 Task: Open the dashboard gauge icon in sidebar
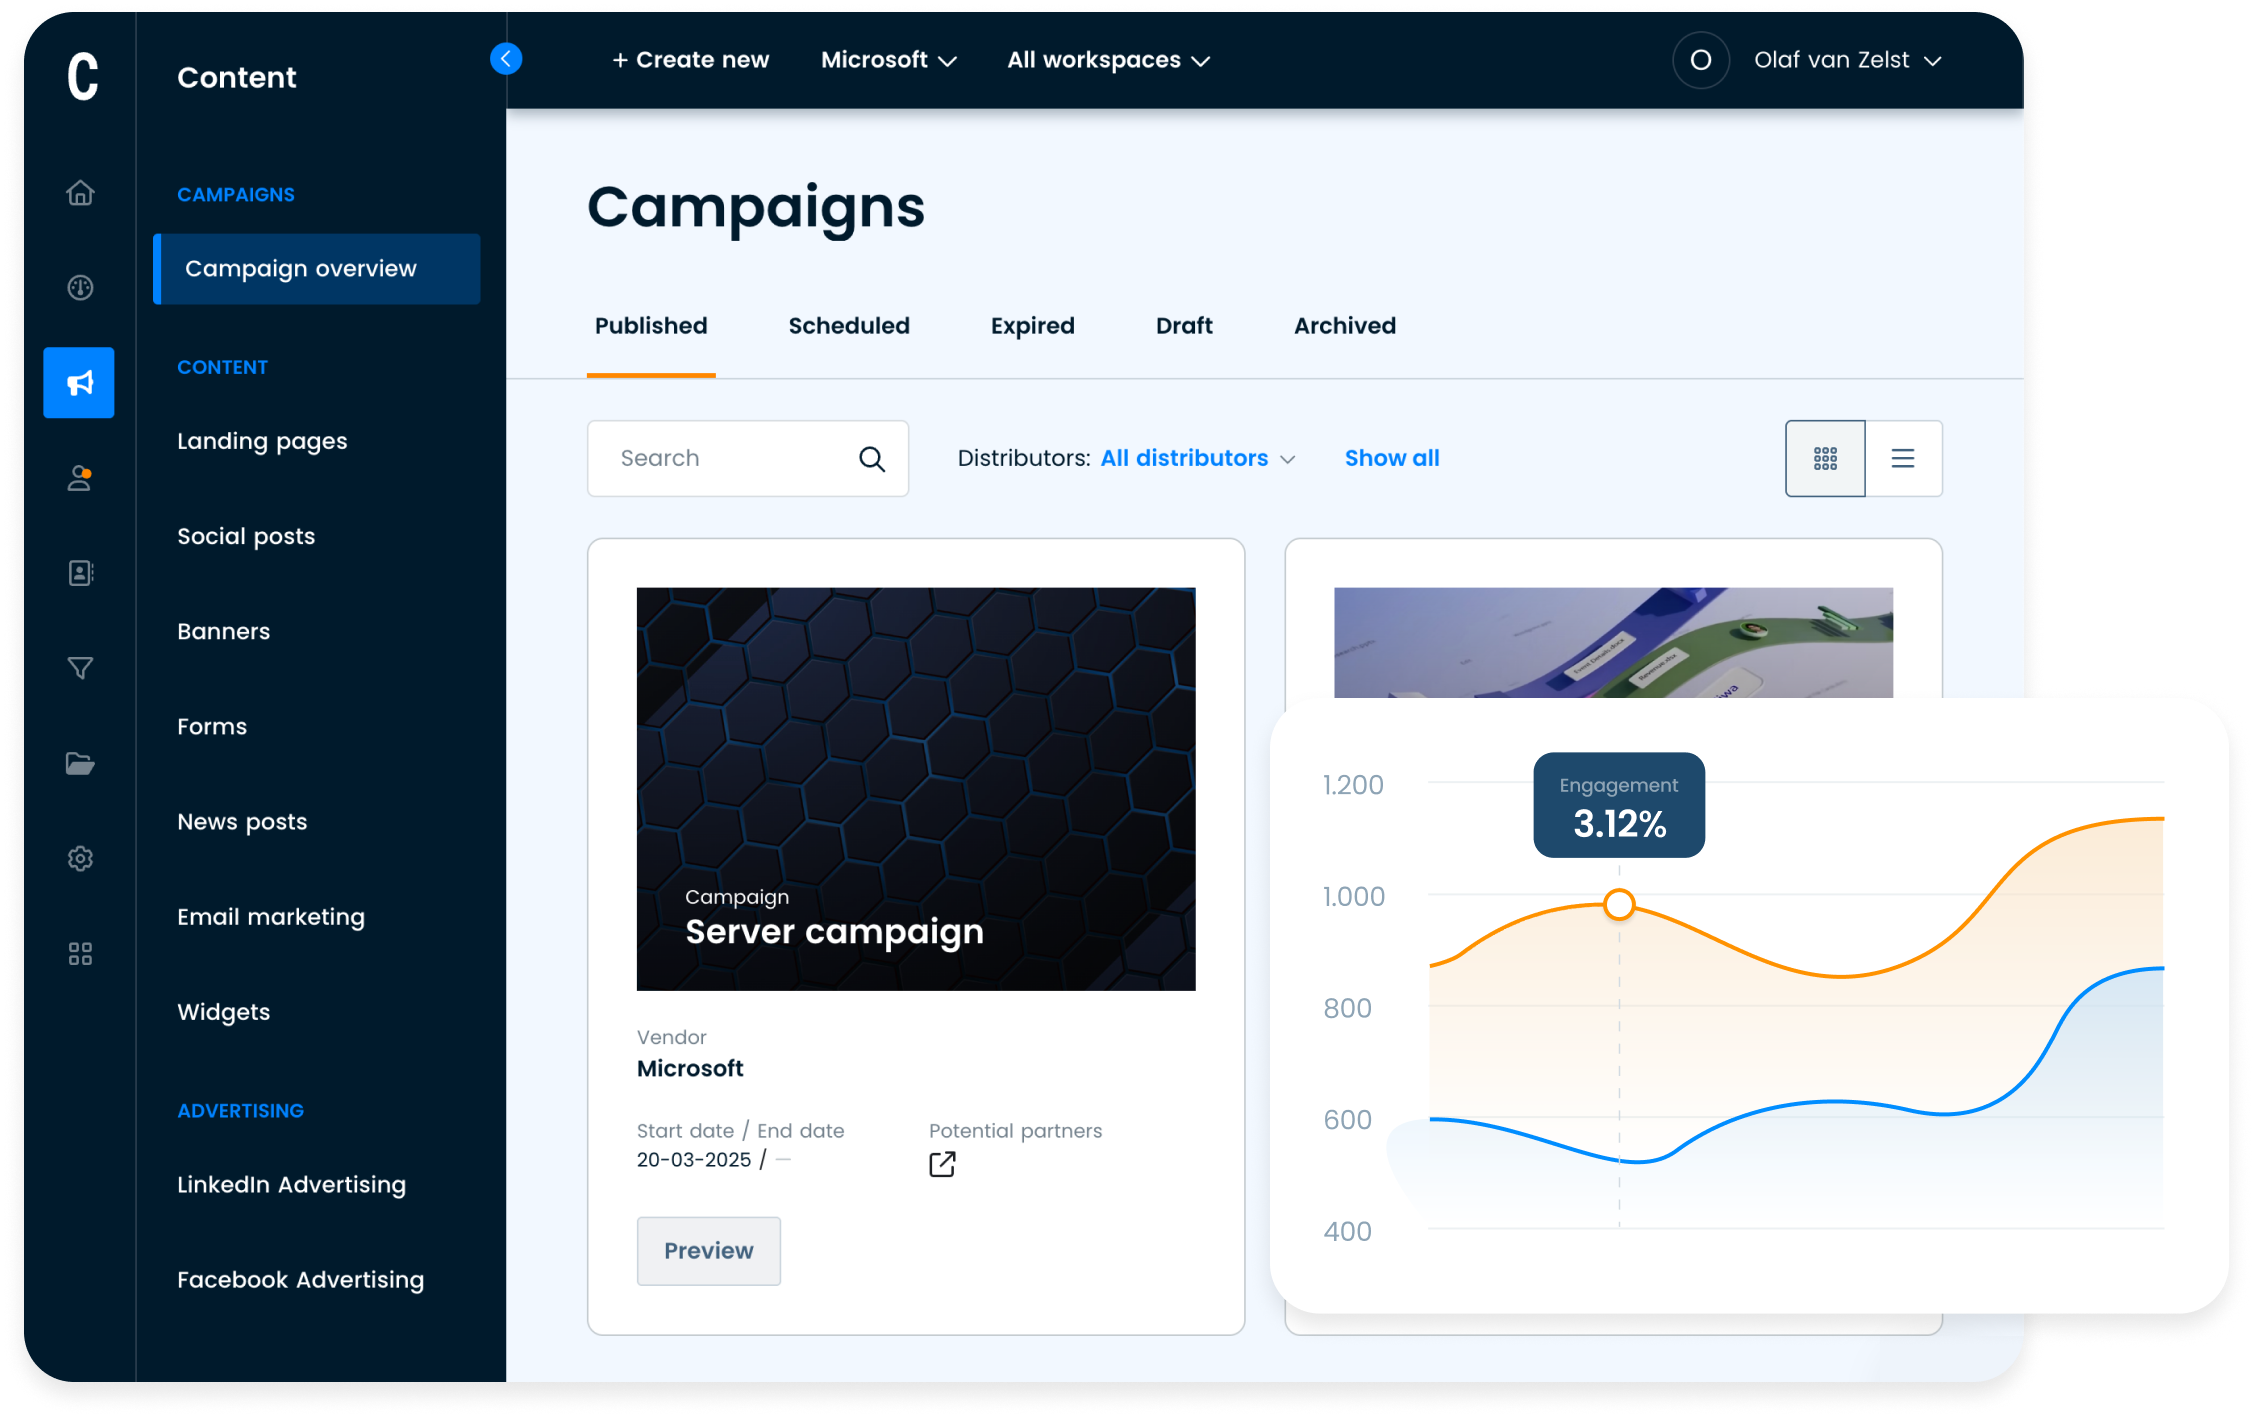pos(80,288)
